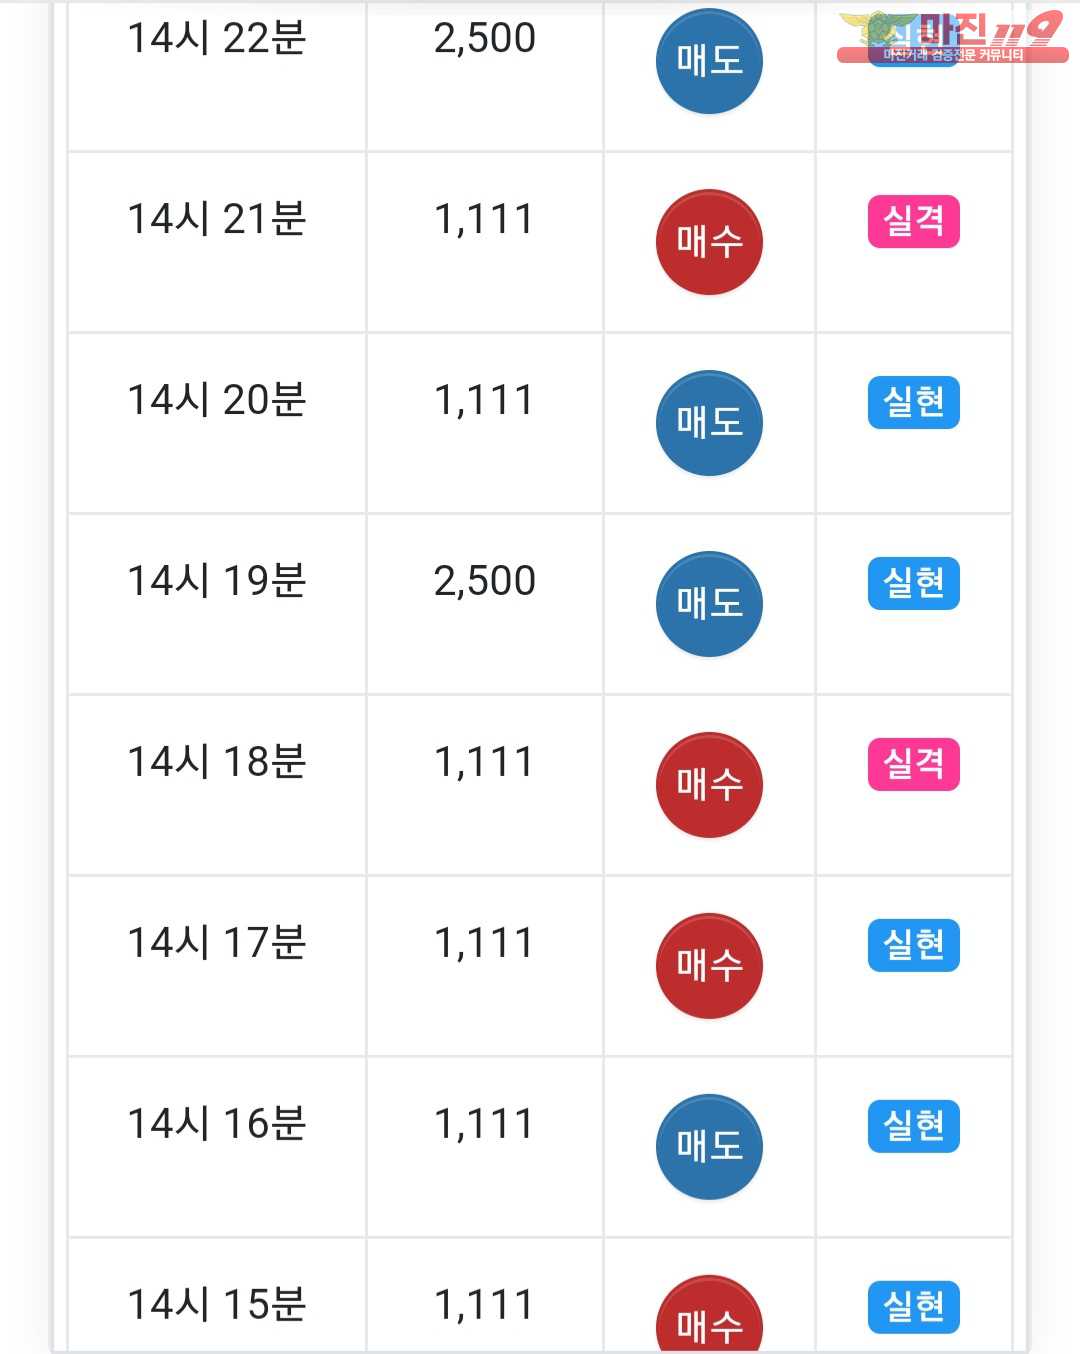Click the red 매수 circle at 14시 15분
The height and width of the screenshot is (1354, 1080).
point(709,1314)
